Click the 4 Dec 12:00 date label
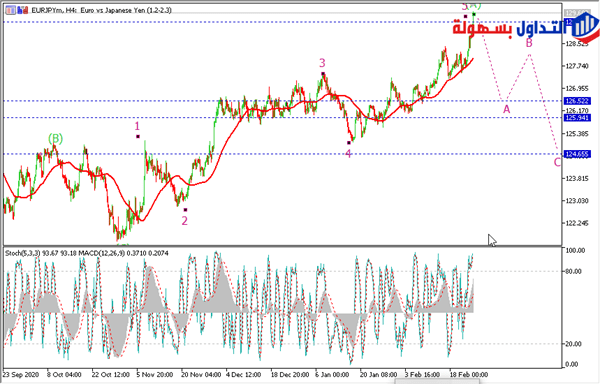This screenshot has height=384, width=600. tap(243, 374)
